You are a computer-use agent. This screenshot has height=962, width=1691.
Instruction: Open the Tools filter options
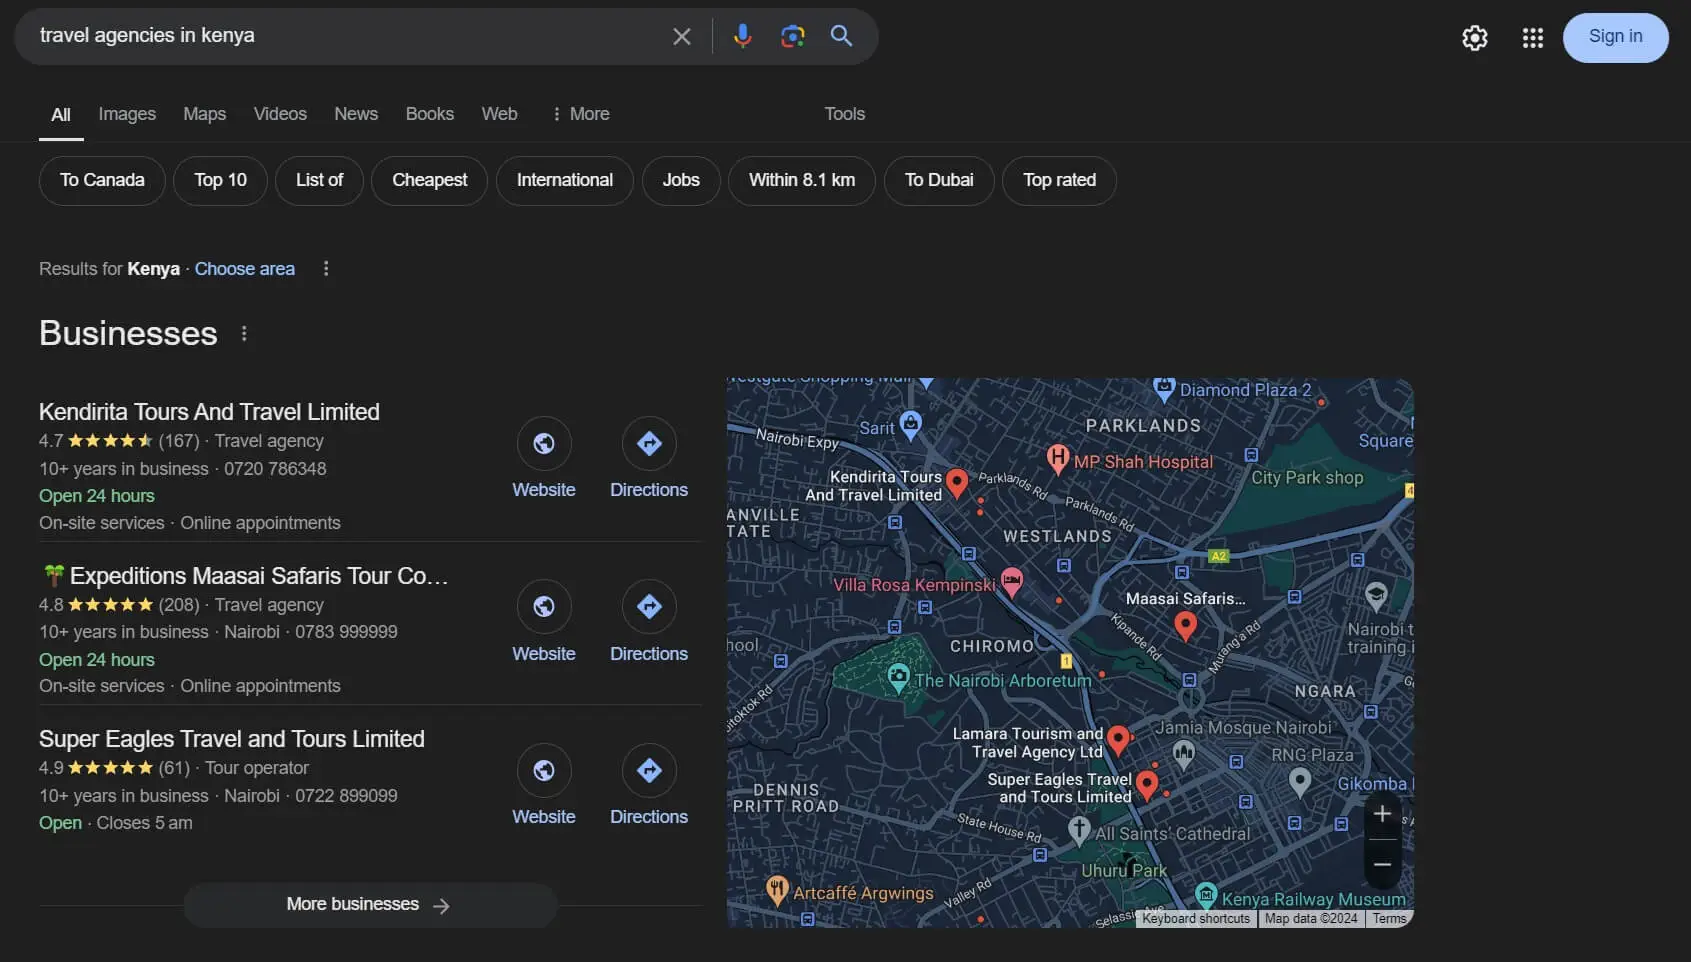tap(844, 114)
